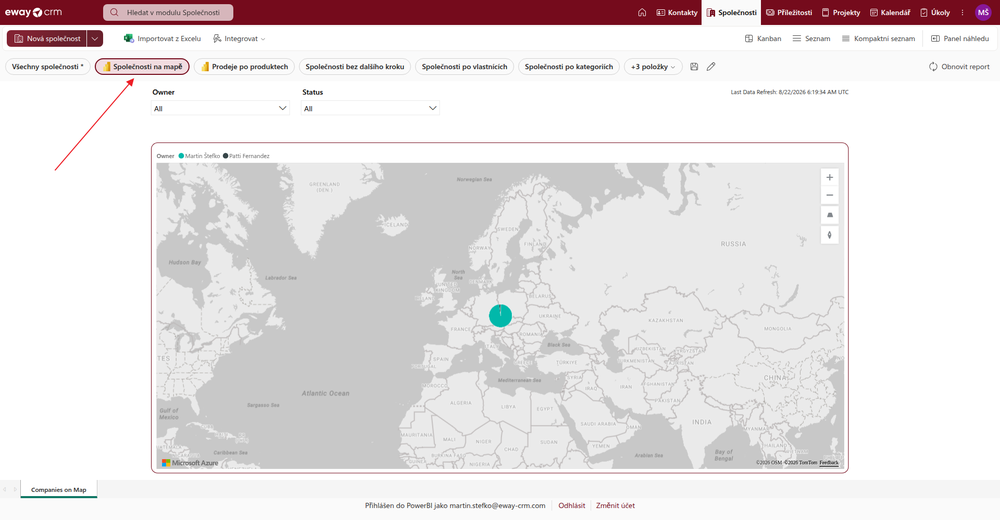Click the map pitch control icon

829,215
